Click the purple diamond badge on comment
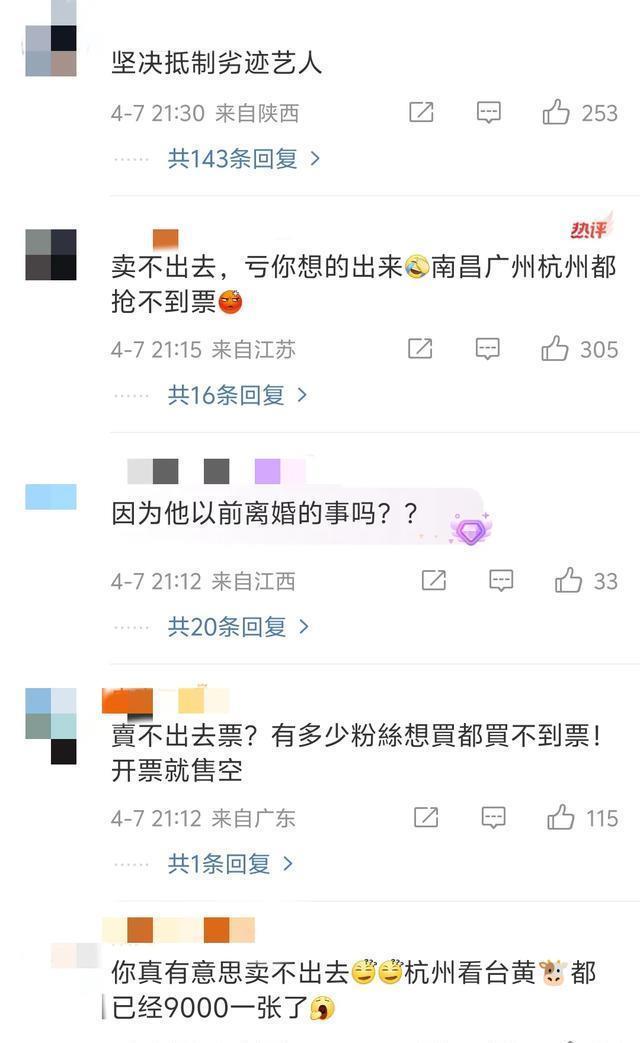 (x=470, y=530)
